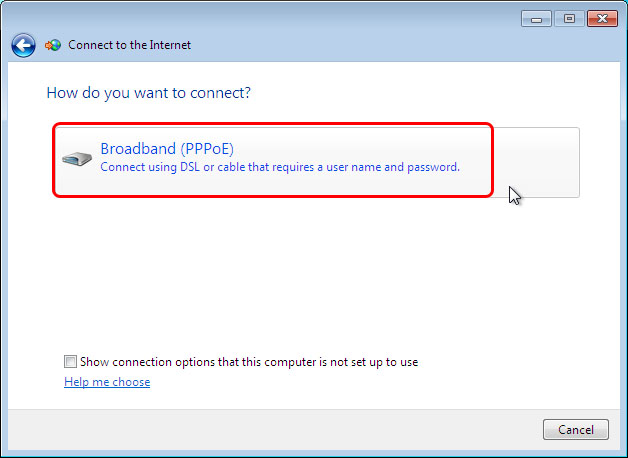Click the DSL or cable description text
The height and width of the screenshot is (458, 628).
click(x=280, y=167)
